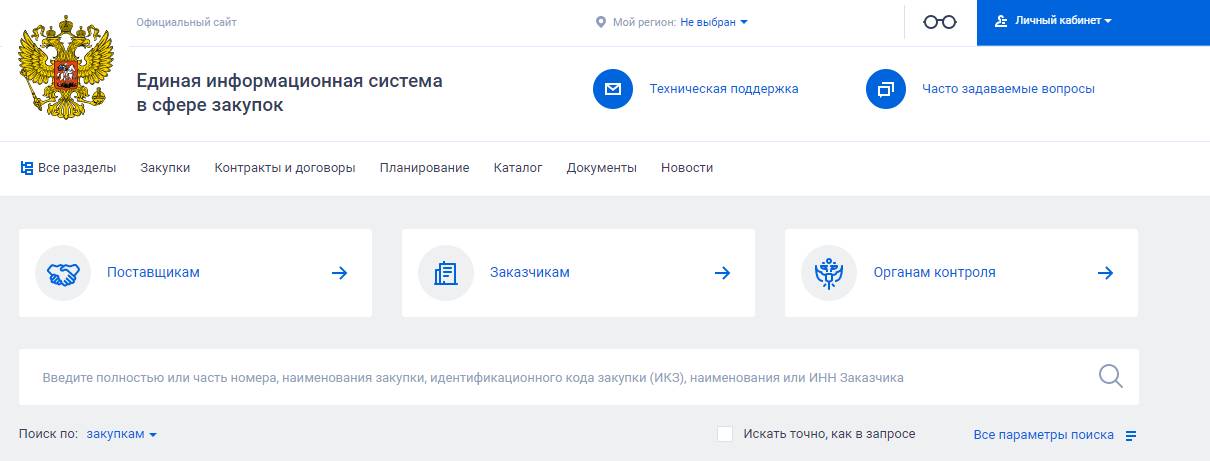Open the Планирование menu item

(424, 168)
